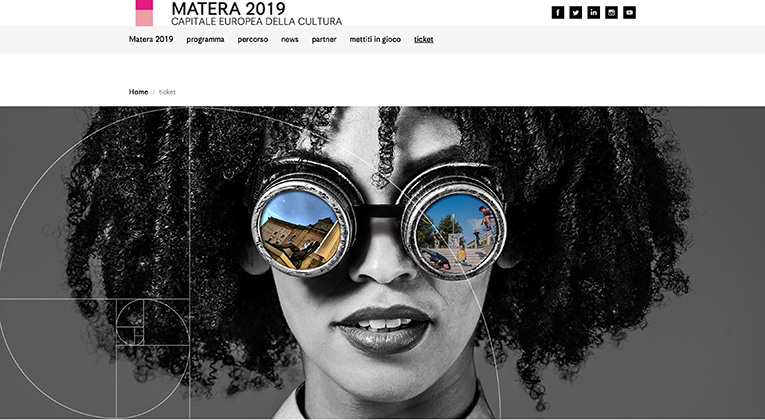765x420 pixels.
Task: Open the Instagram social icon
Action: click(611, 13)
